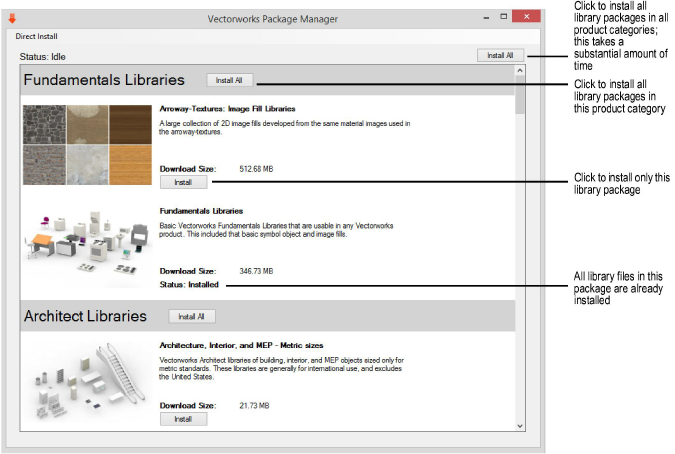The height and width of the screenshot is (454, 675).
Task: Click 'Architecture, Interior, and MEP - Metric sizes' title
Action: [241, 346]
